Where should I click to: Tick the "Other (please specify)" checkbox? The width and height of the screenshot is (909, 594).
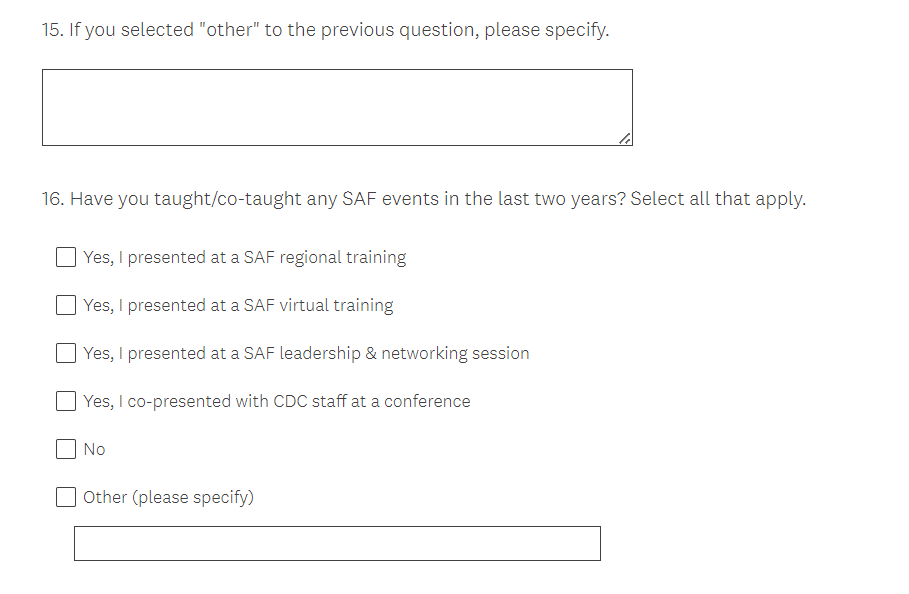click(x=66, y=497)
